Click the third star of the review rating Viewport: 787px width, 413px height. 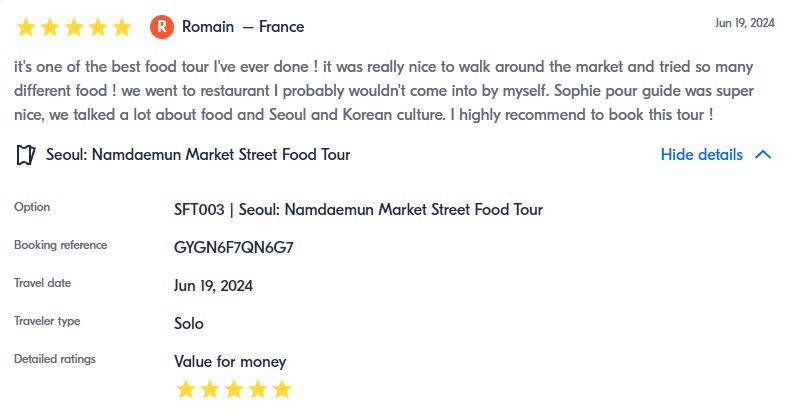[74, 27]
